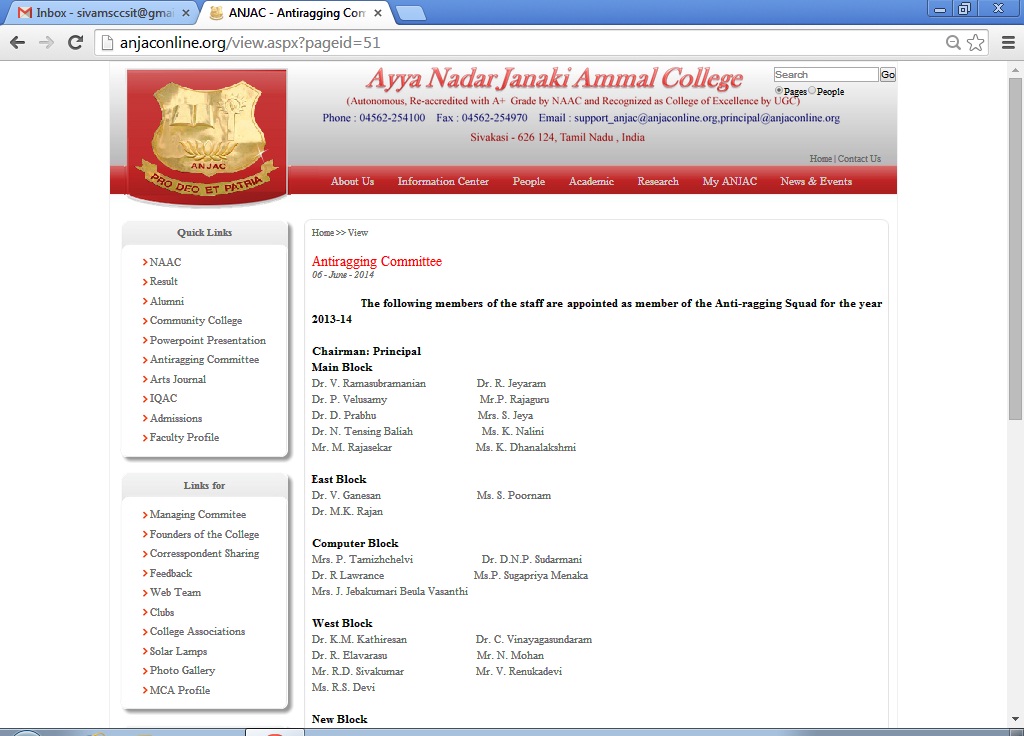This screenshot has width=1024, height=736.
Task: Open the Faculty Profile link
Action: coord(184,438)
